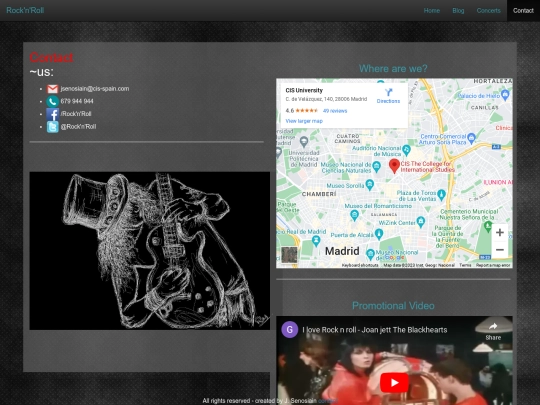
Task: Click the WiZink Center map marker
Action: pyautogui.click(x=420, y=222)
